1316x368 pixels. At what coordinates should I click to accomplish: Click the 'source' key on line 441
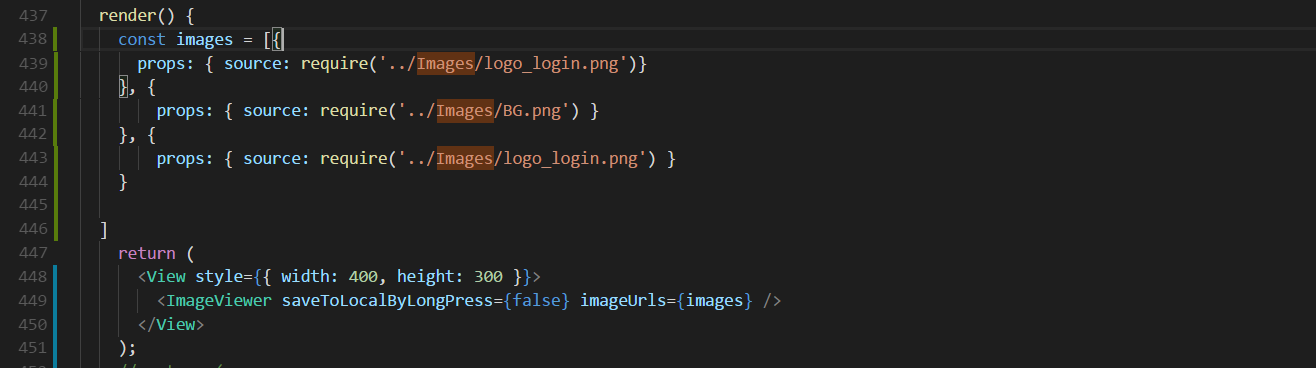click(x=272, y=111)
